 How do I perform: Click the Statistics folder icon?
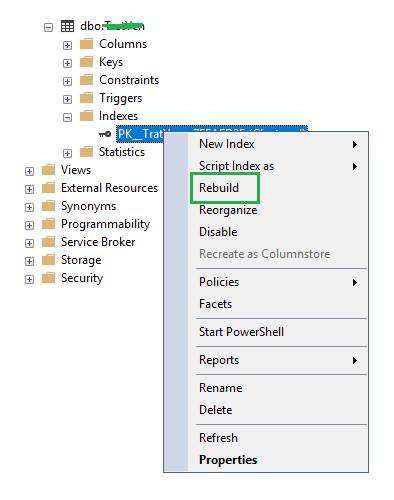[87, 152]
